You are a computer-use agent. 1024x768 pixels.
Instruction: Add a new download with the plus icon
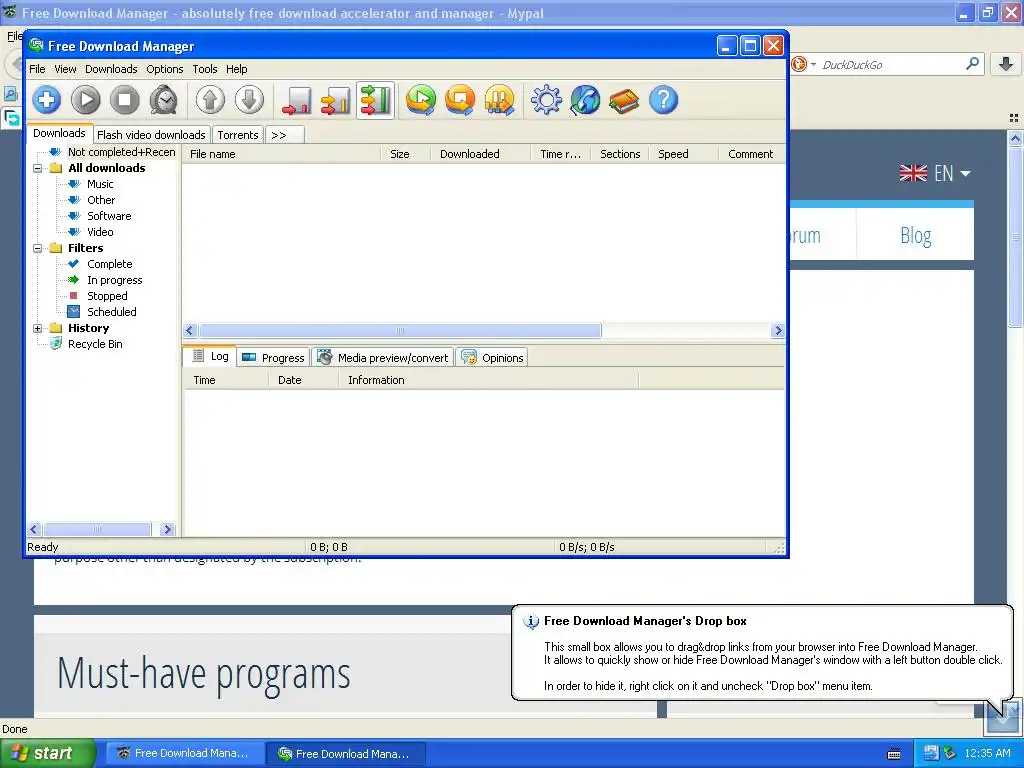46,100
